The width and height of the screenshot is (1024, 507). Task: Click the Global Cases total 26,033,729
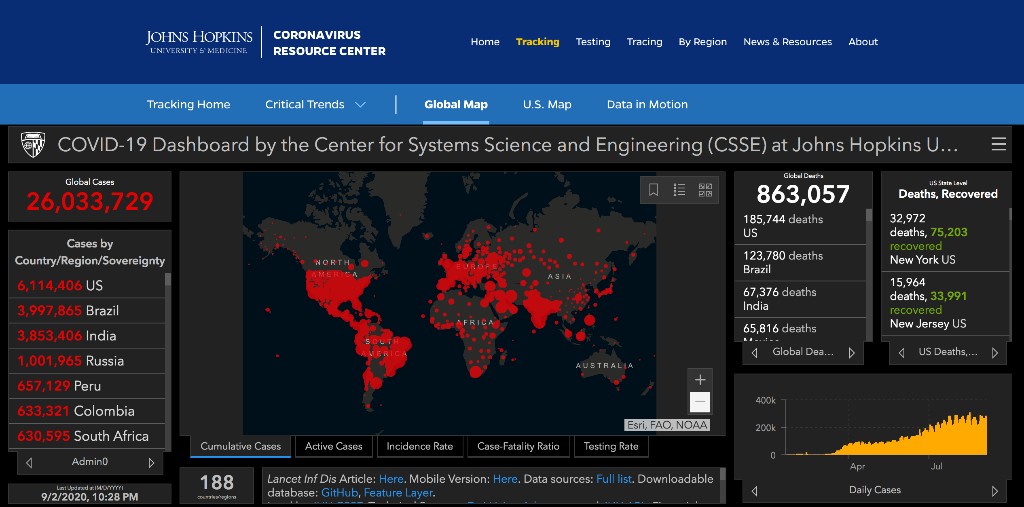click(x=90, y=202)
